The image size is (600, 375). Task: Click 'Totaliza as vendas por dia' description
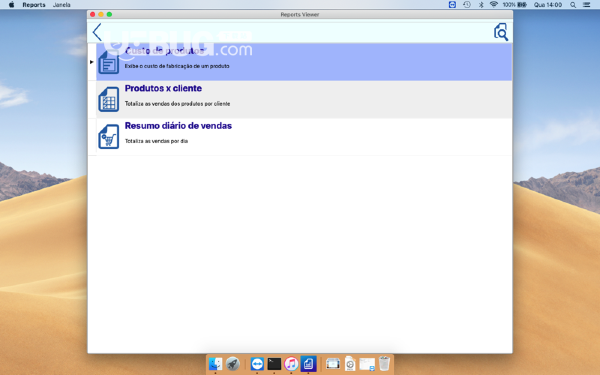point(157,141)
